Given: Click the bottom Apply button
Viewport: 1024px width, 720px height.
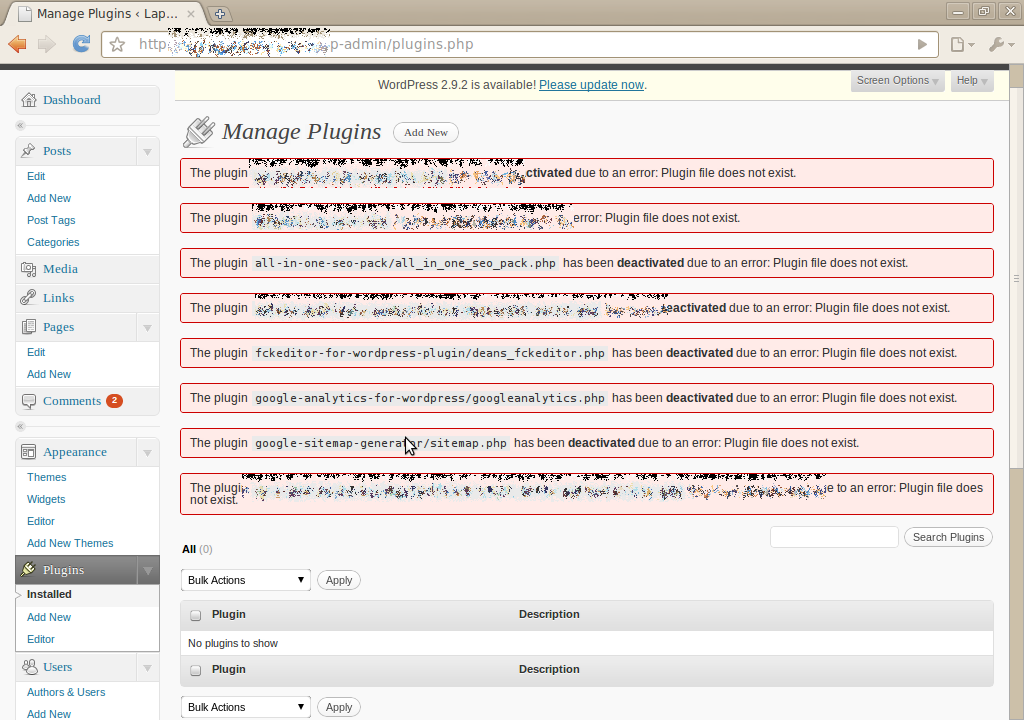Looking at the screenshot, I should (339, 707).
